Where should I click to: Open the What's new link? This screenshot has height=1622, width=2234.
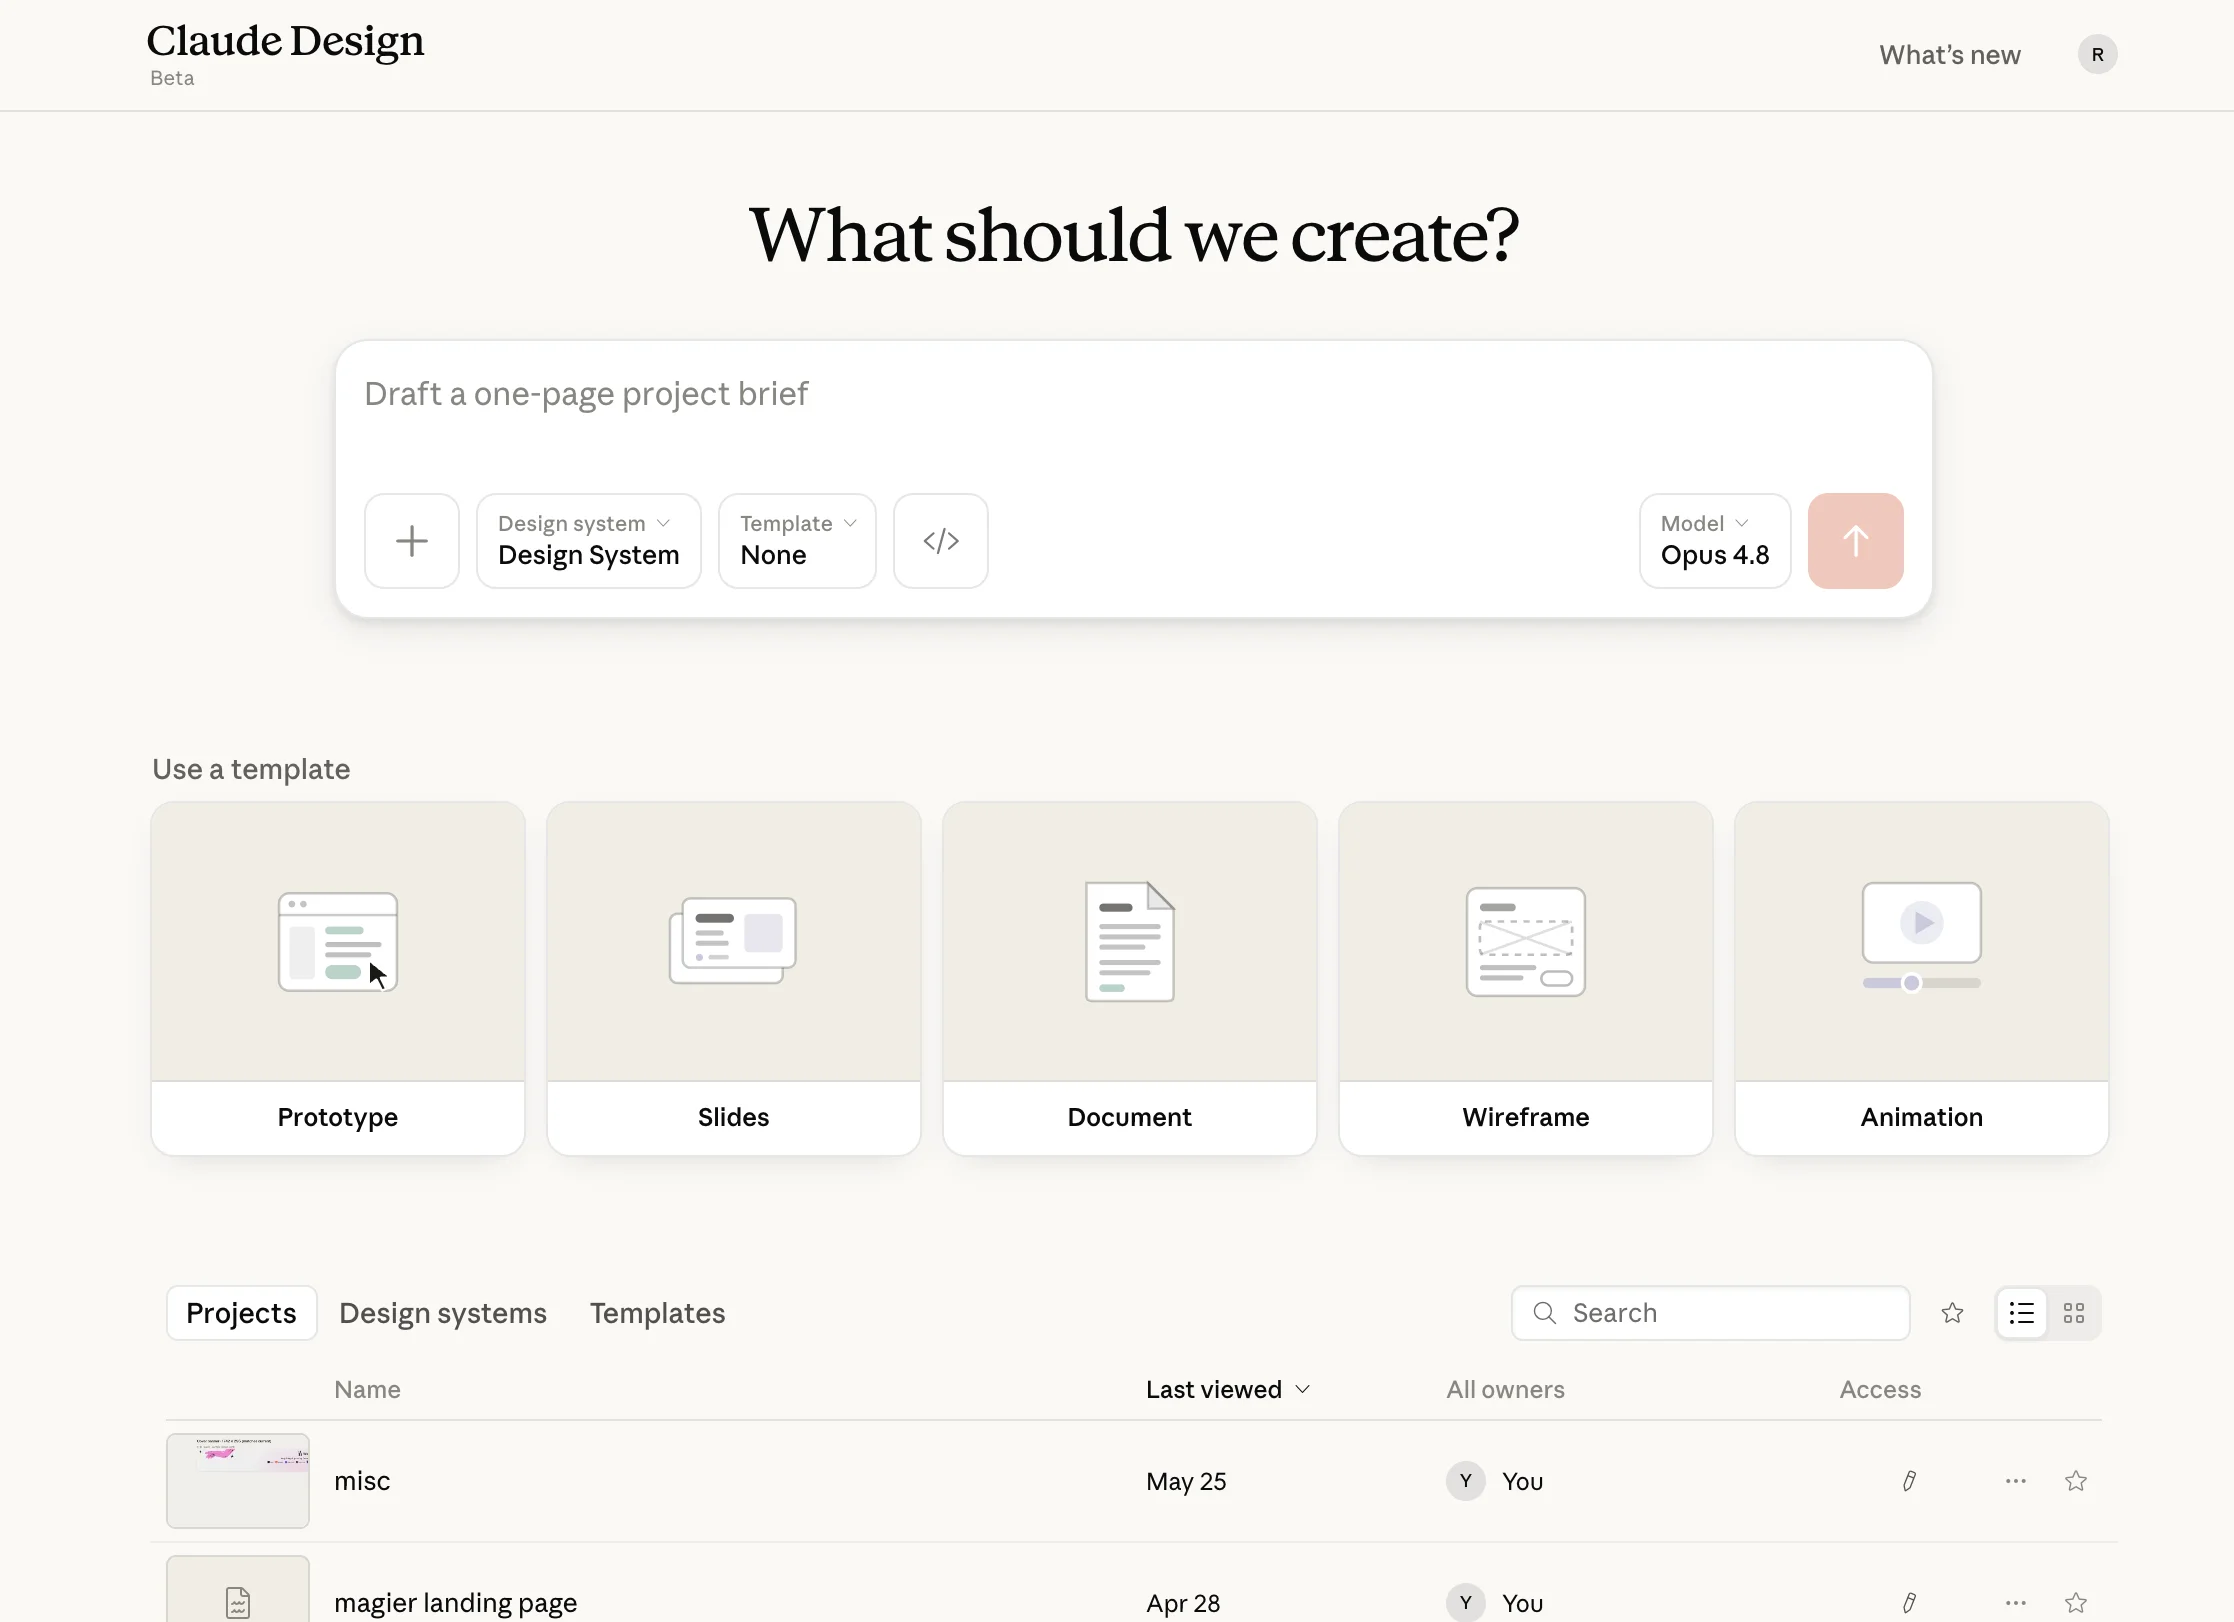coord(1949,55)
